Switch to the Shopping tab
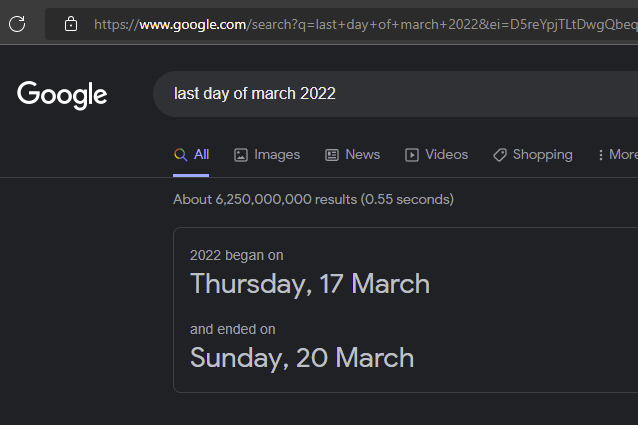 (x=533, y=155)
